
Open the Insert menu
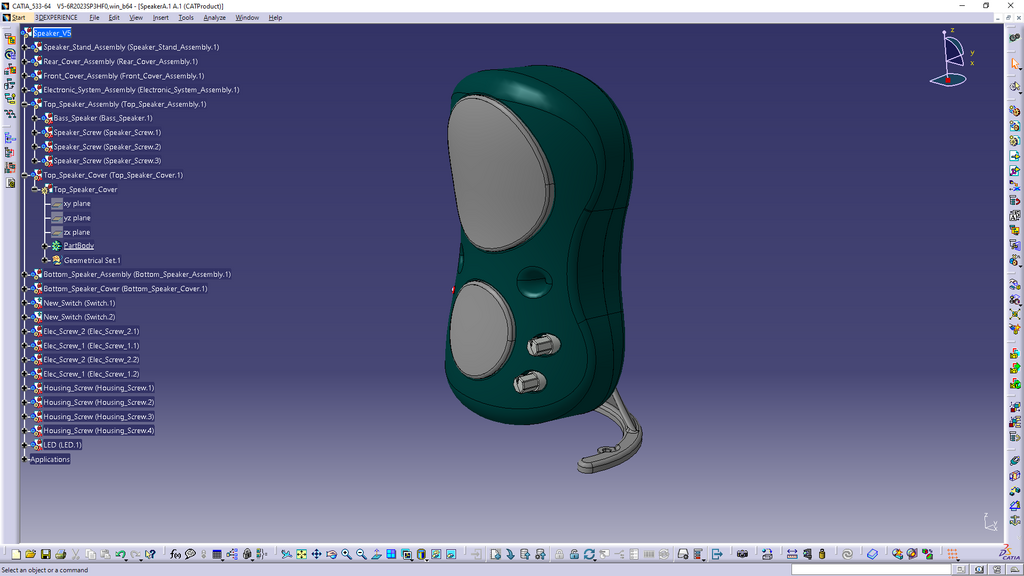coord(160,17)
